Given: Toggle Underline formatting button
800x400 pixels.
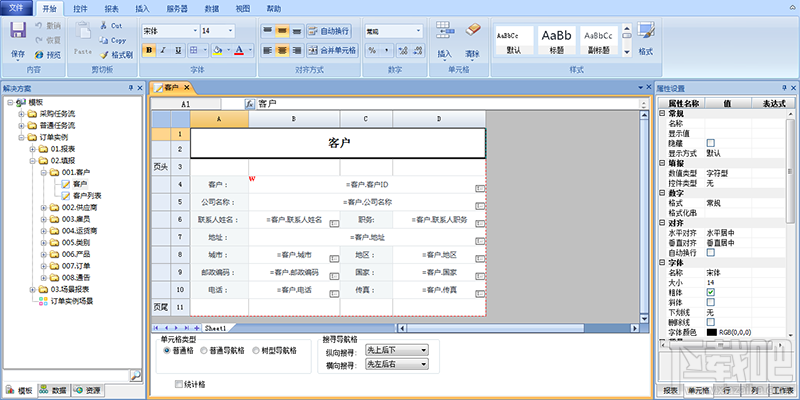Looking at the screenshot, I should (x=178, y=50).
